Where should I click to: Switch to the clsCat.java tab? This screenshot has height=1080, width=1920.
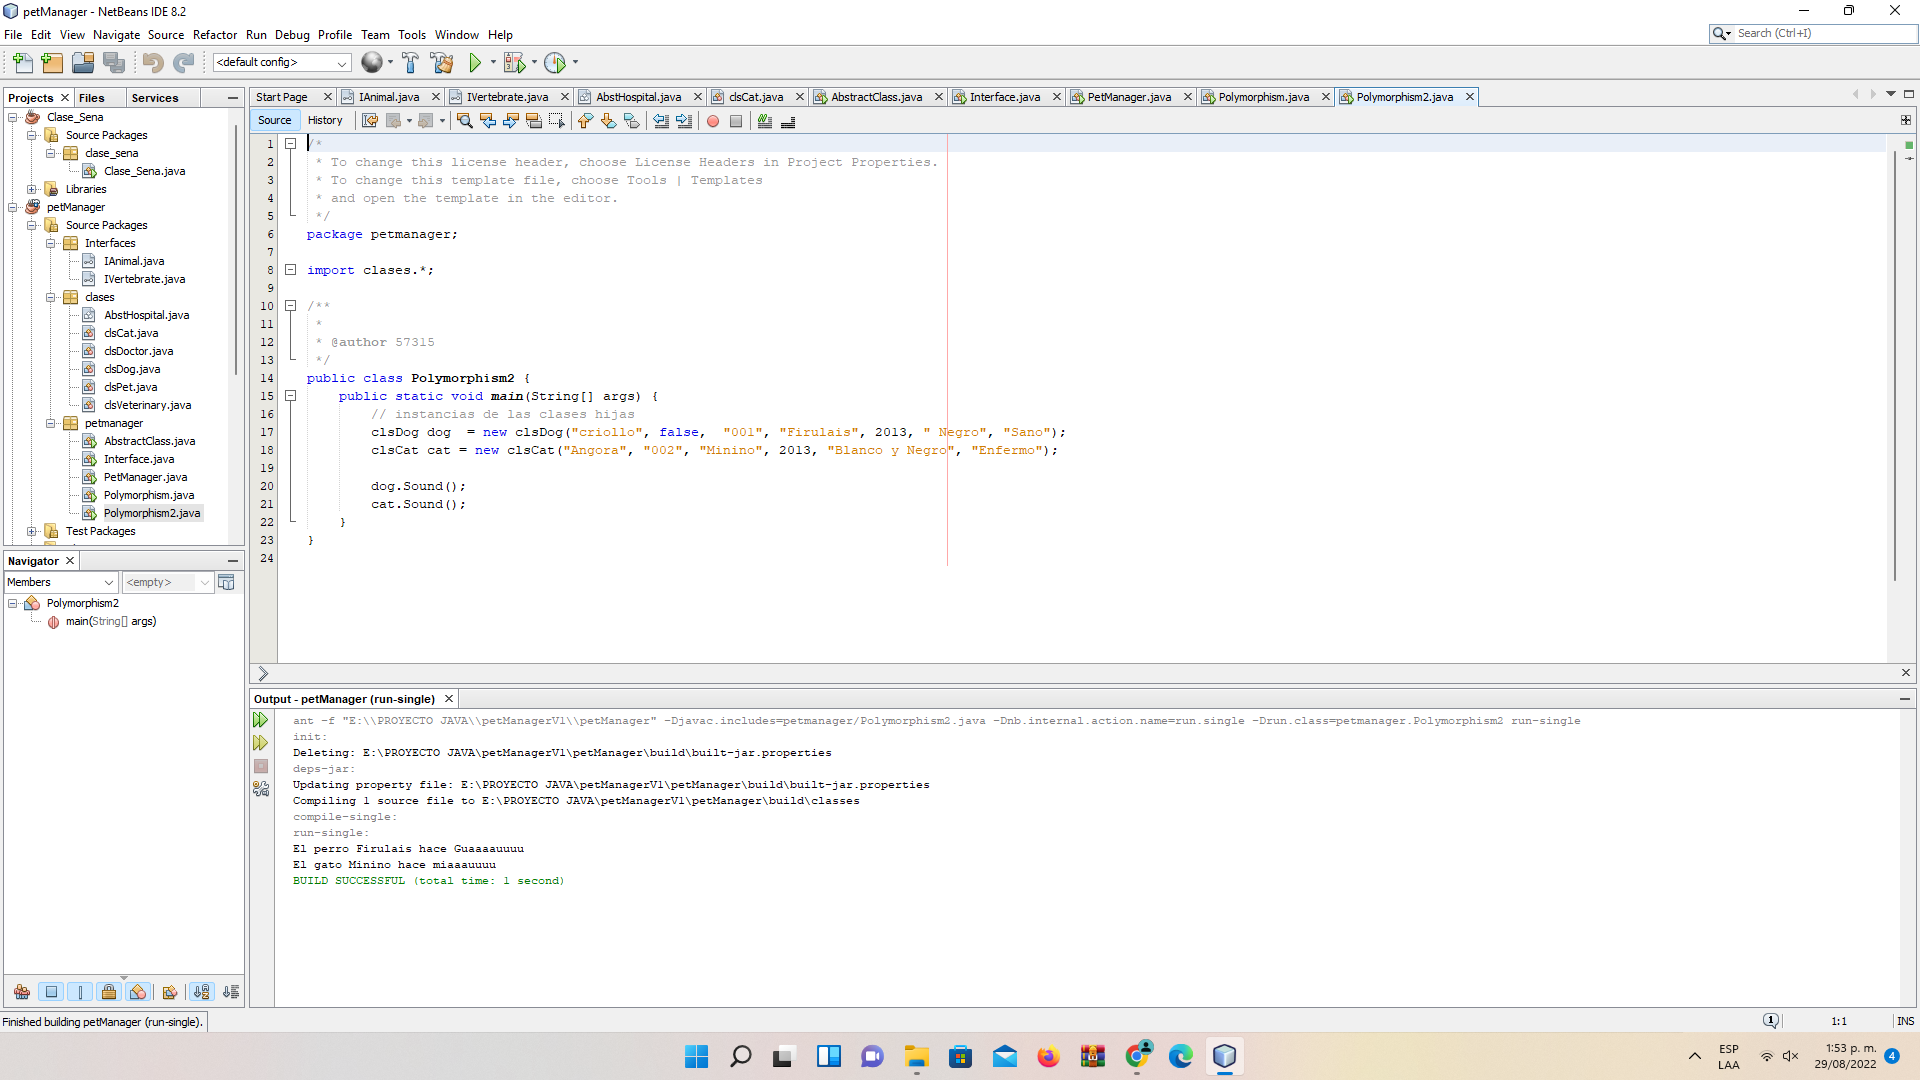(757, 97)
